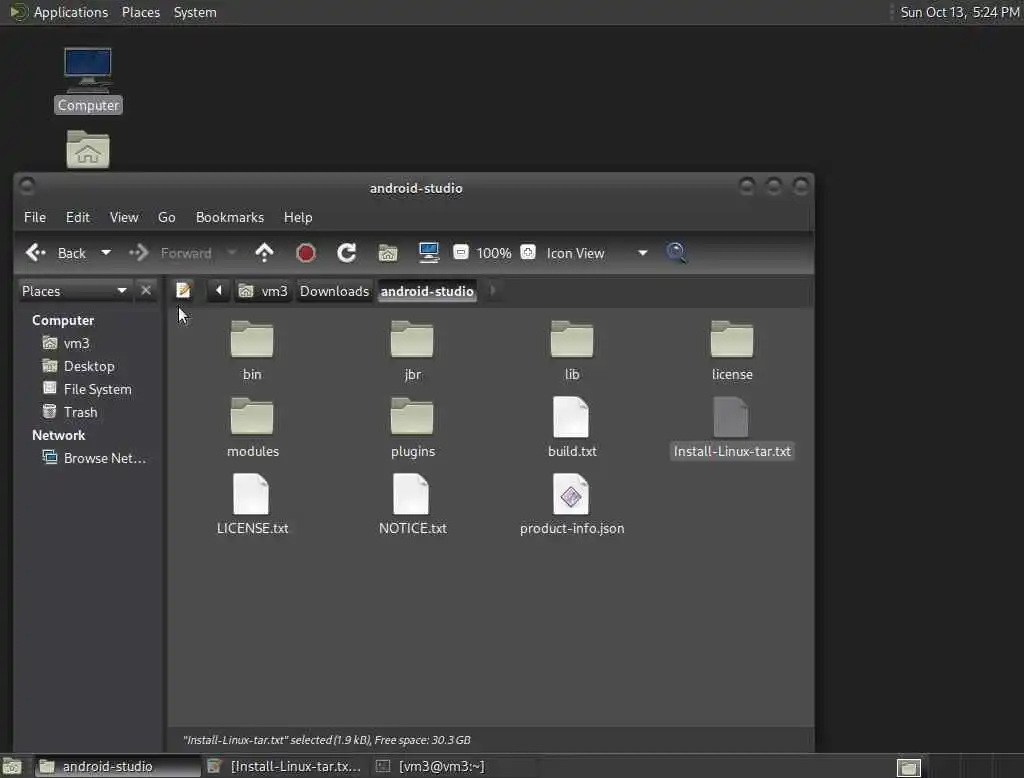
Task: Open the Help menu
Action: pos(298,218)
